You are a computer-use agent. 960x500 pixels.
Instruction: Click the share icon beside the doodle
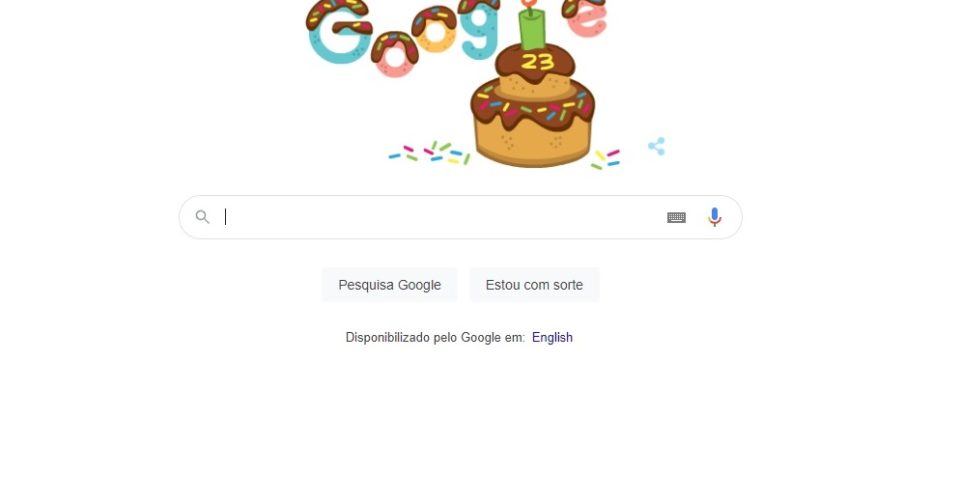click(x=656, y=146)
